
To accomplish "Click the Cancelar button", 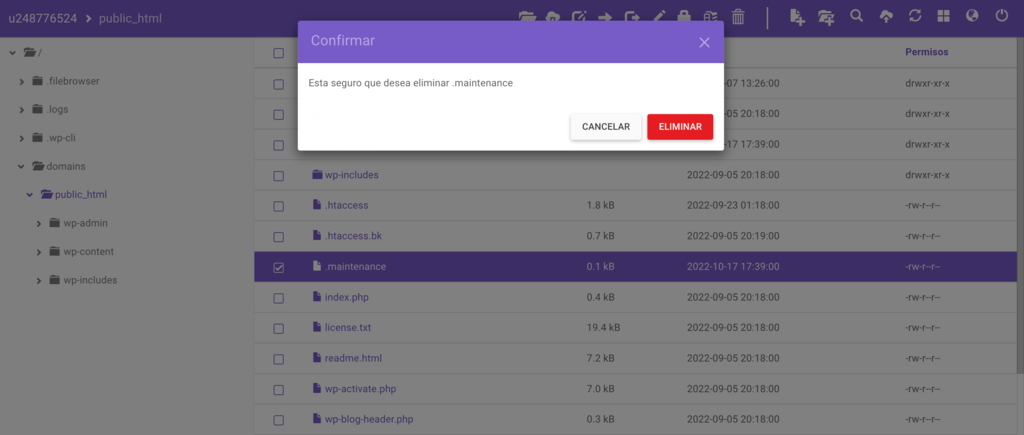I will (x=606, y=127).
